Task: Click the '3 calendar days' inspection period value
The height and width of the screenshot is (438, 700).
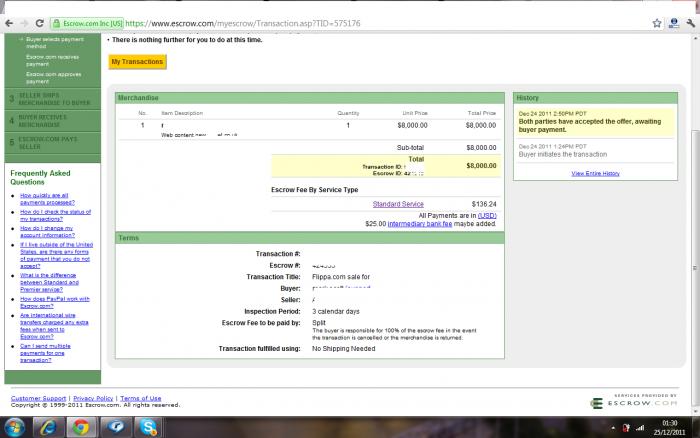Action: pos(336,312)
